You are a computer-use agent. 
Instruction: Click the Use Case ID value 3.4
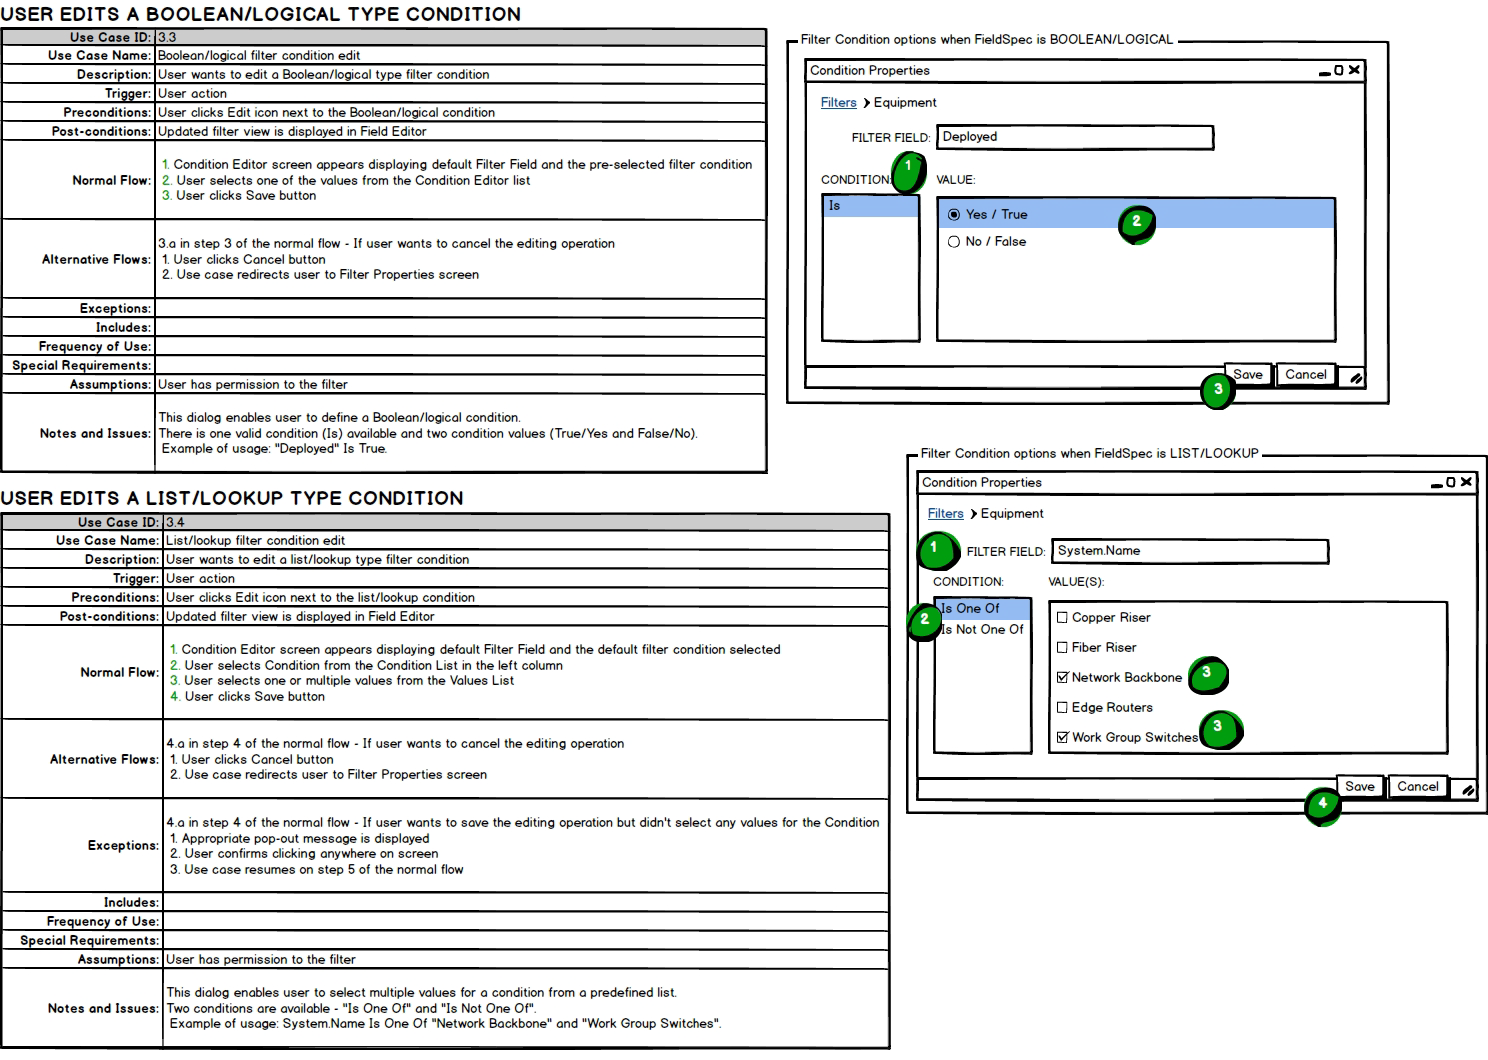pyautogui.click(x=175, y=522)
